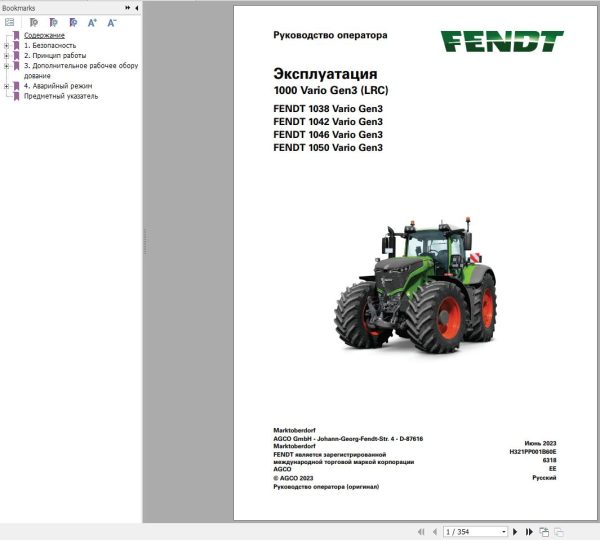Click the first gray bookmark expand icon

[34, 23]
